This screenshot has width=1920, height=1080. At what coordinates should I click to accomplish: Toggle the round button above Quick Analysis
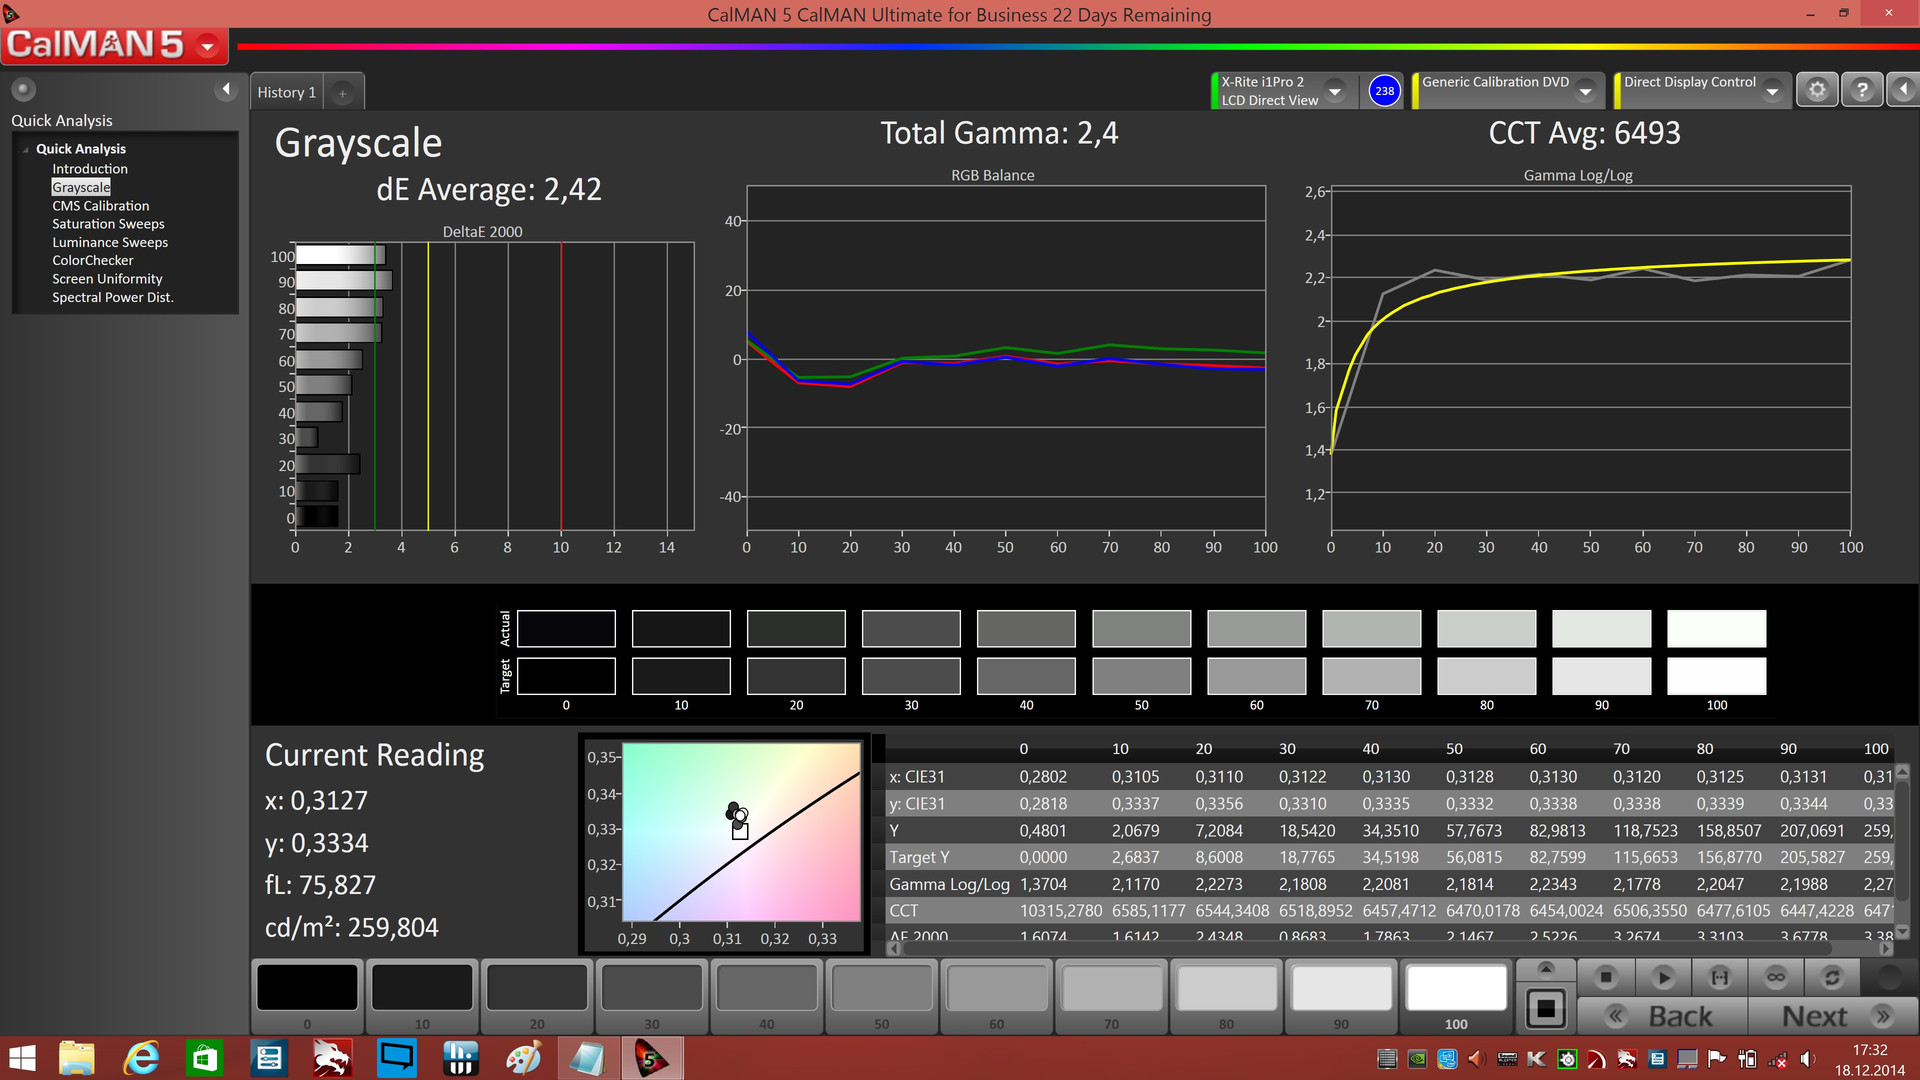[23, 90]
